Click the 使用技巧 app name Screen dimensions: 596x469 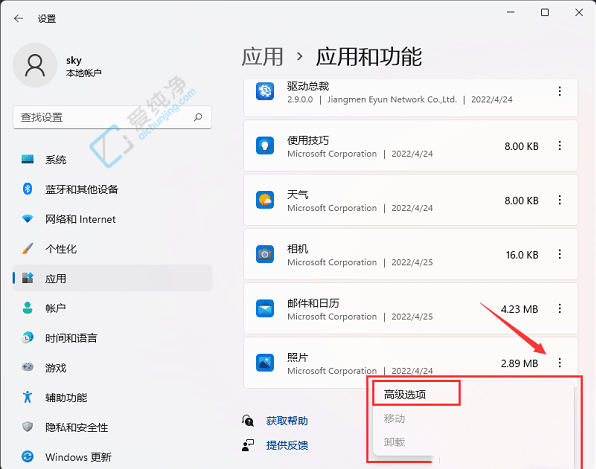point(308,140)
